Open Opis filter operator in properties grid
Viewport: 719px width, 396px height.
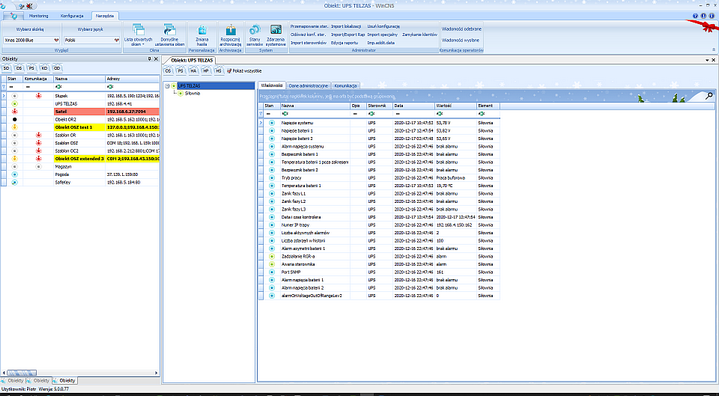[x=355, y=113]
